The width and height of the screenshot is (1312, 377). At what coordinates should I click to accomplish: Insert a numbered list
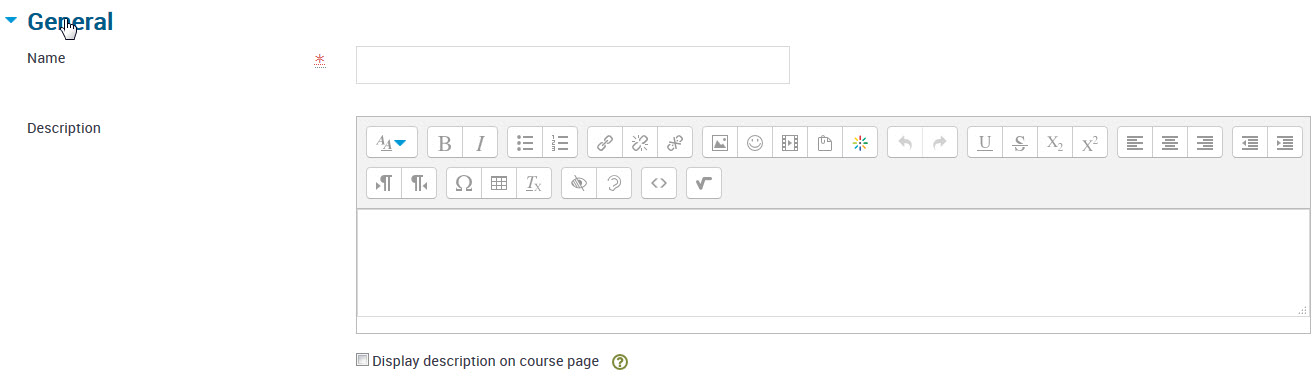coord(560,143)
